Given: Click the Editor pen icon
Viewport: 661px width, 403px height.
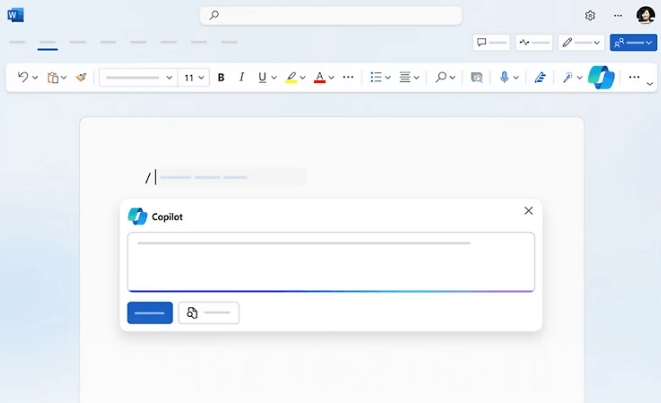Looking at the screenshot, I should [540, 77].
